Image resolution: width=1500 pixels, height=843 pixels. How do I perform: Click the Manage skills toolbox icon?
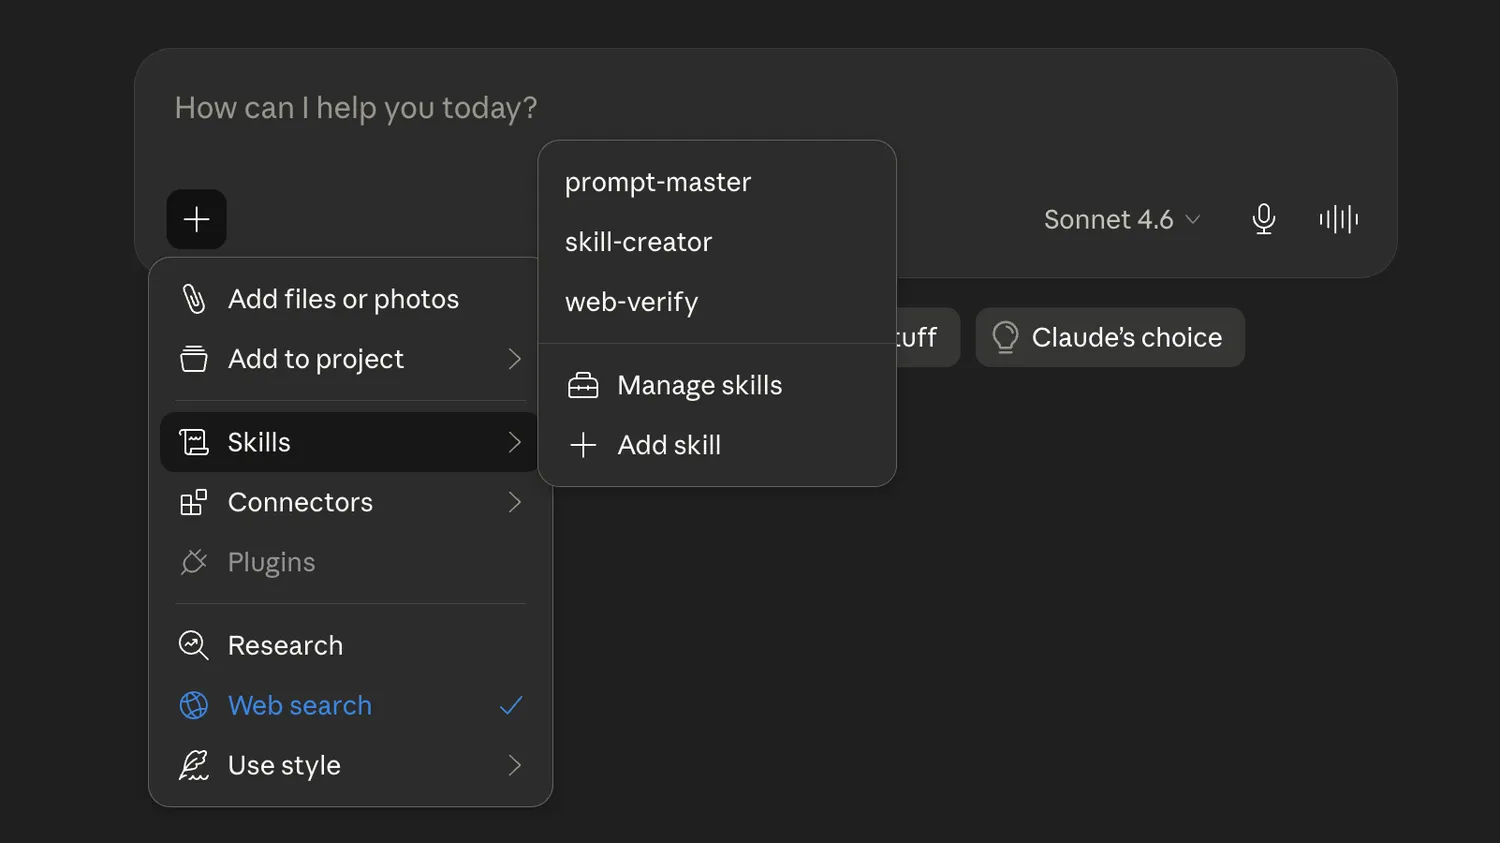click(x=583, y=385)
